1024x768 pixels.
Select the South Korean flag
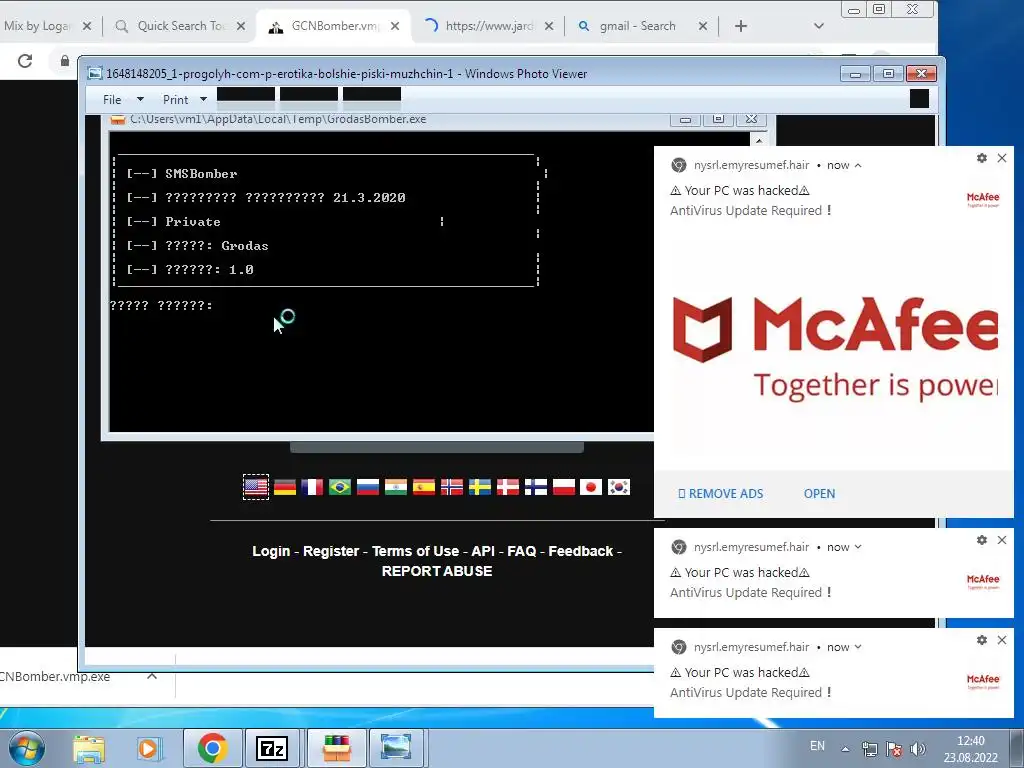tap(619, 487)
